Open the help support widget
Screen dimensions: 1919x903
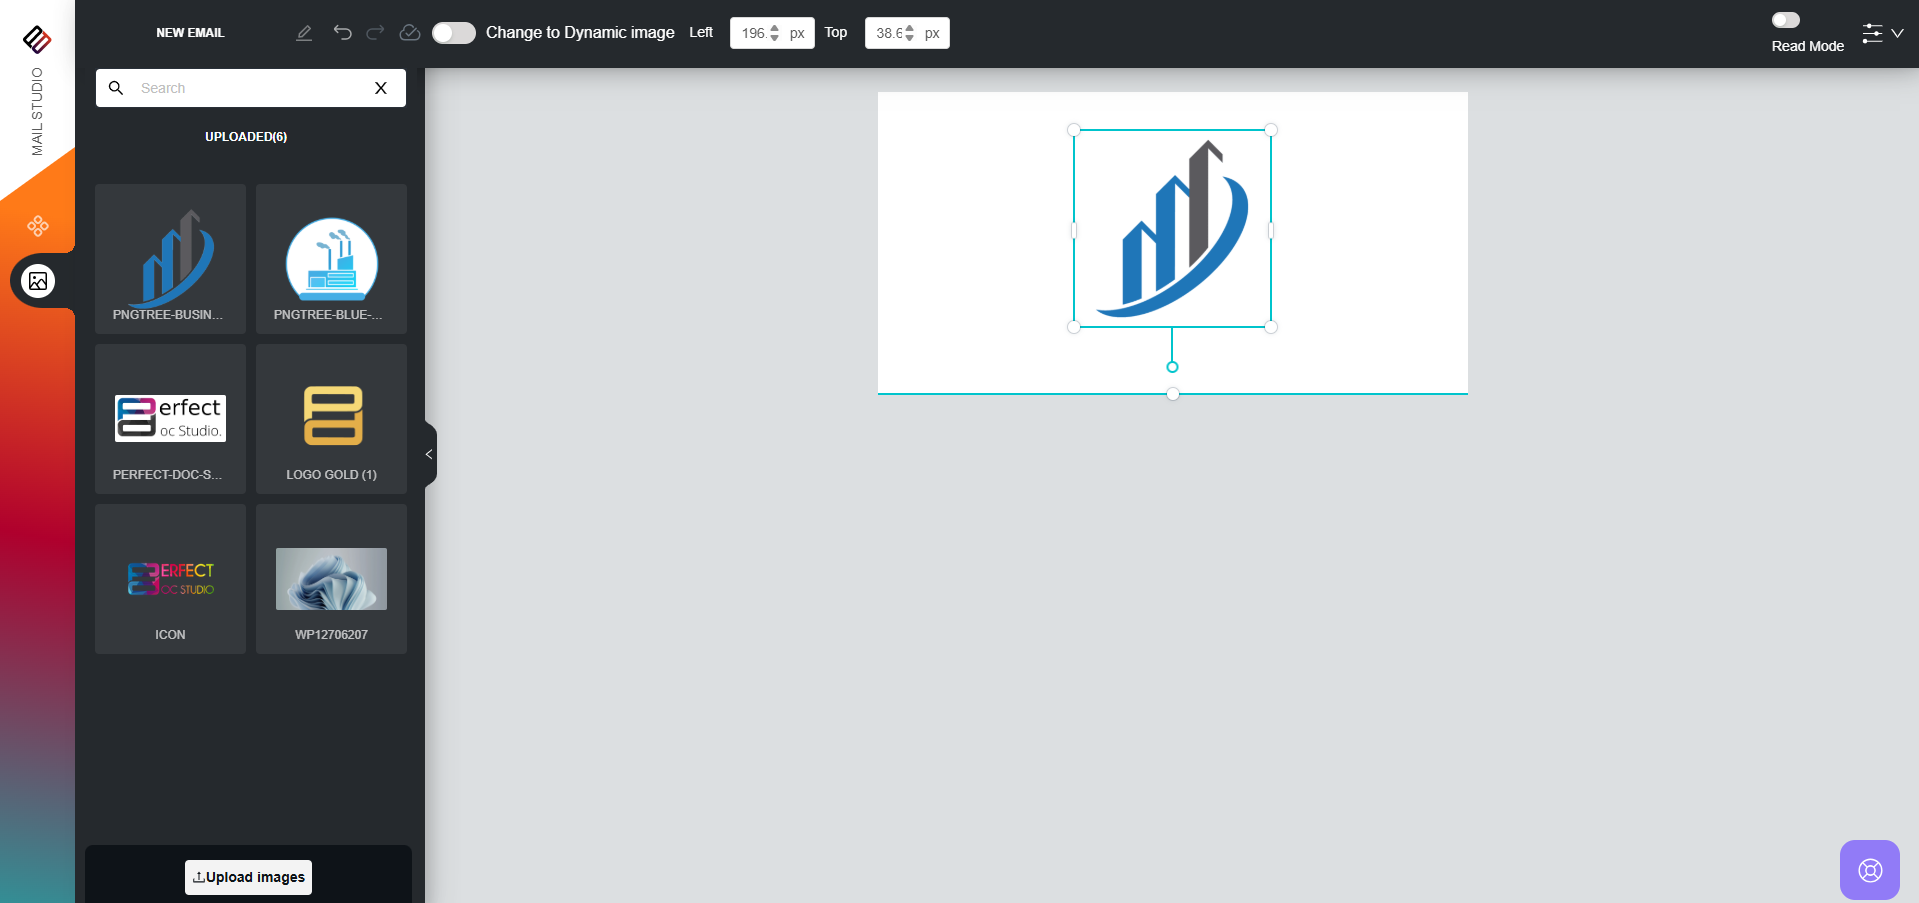coord(1869,870)
